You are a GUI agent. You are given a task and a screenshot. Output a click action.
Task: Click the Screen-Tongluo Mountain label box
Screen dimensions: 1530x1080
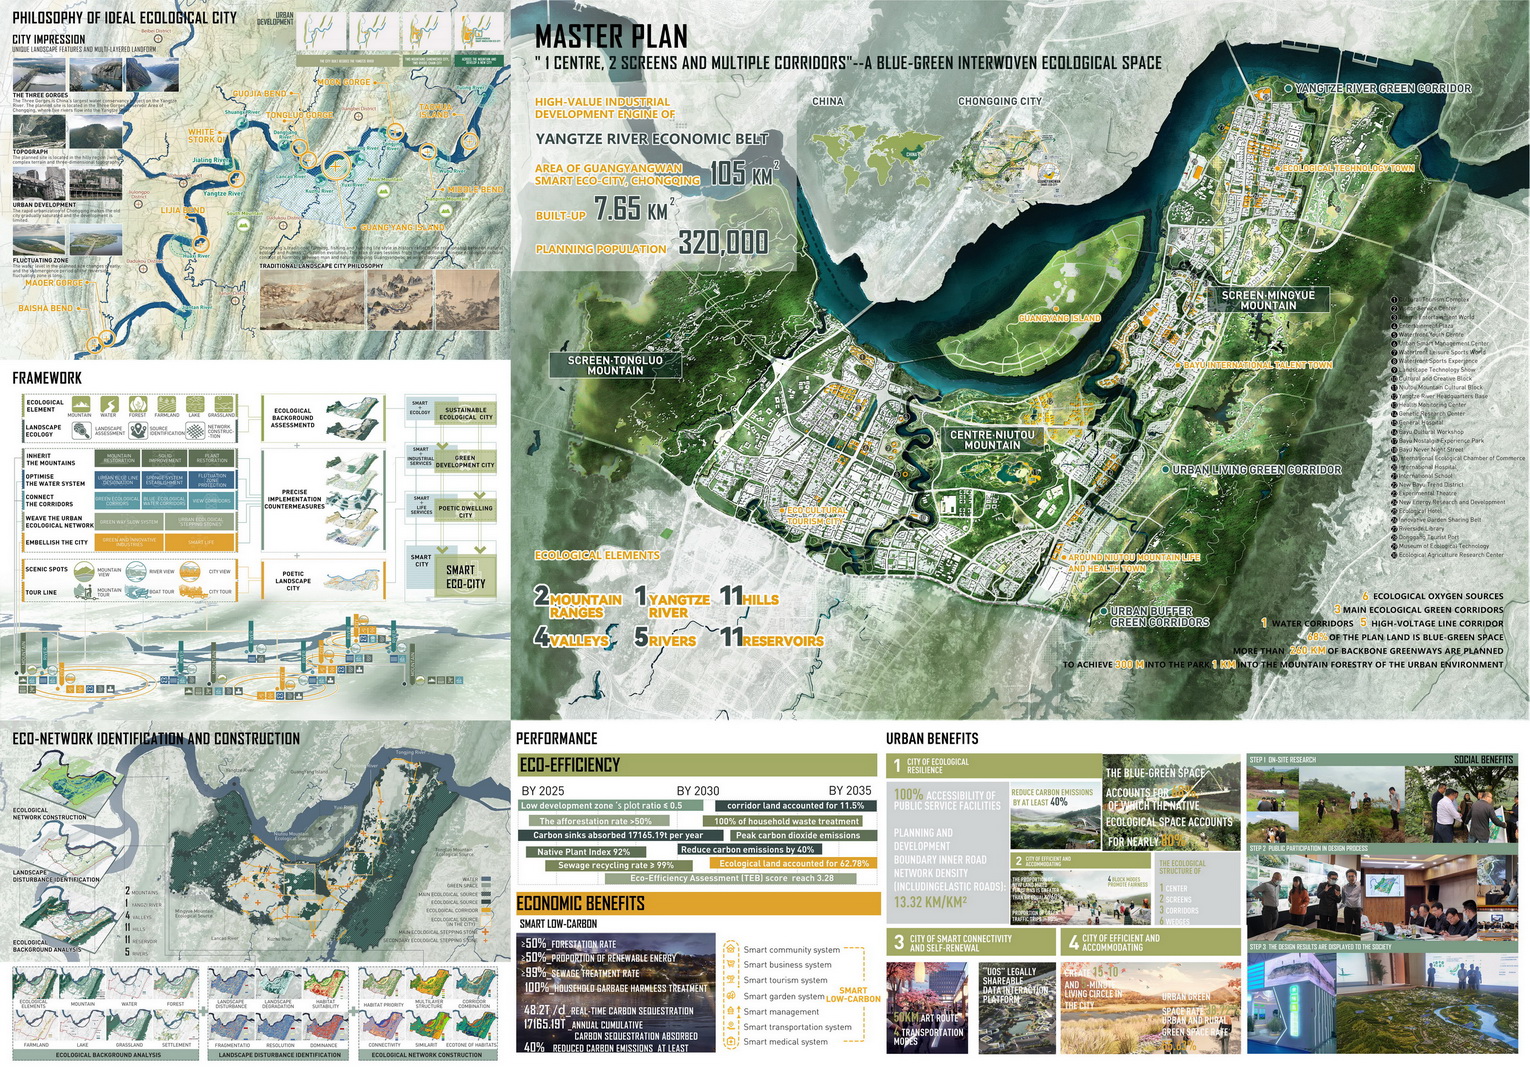[615, 365]
